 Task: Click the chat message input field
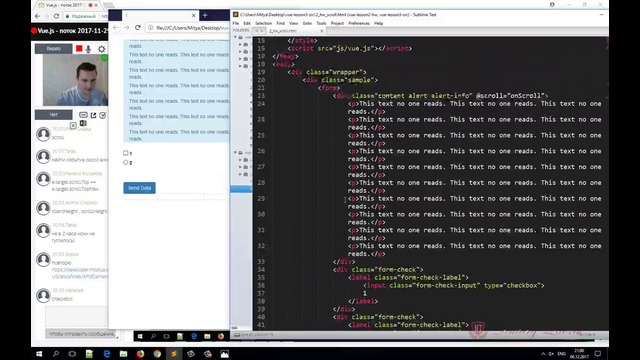click(x=76, y=316)
